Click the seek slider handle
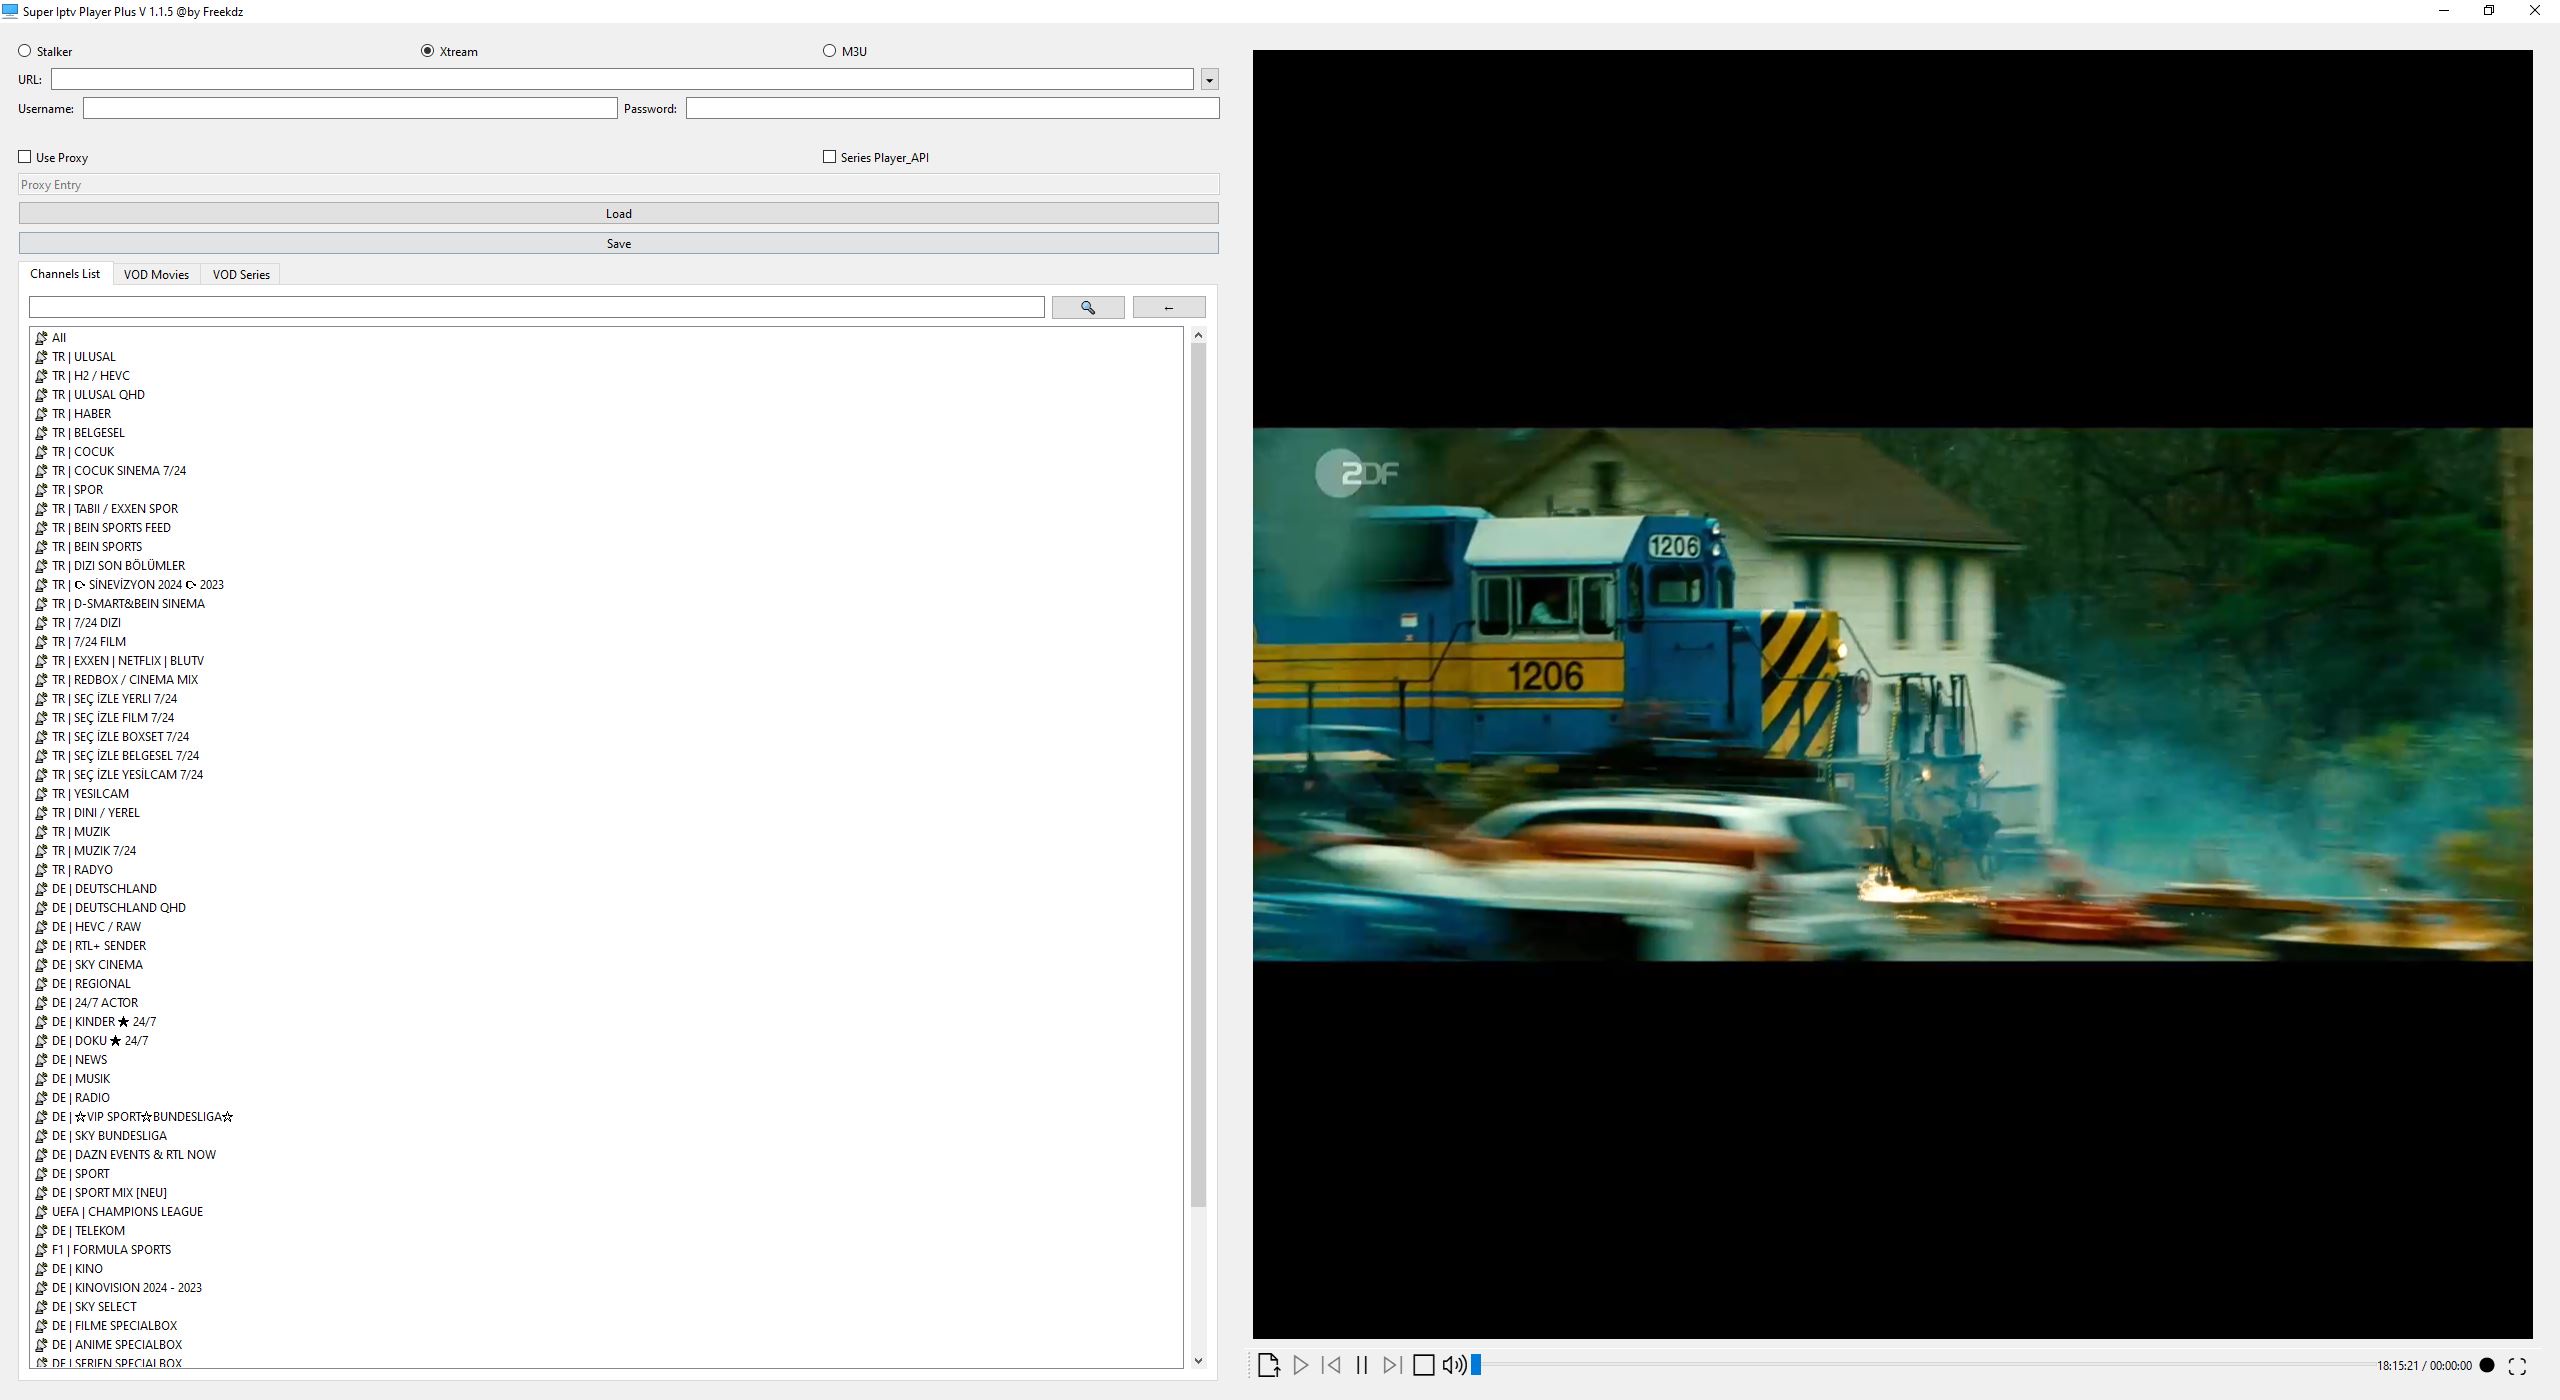 coord(1475,1365)
